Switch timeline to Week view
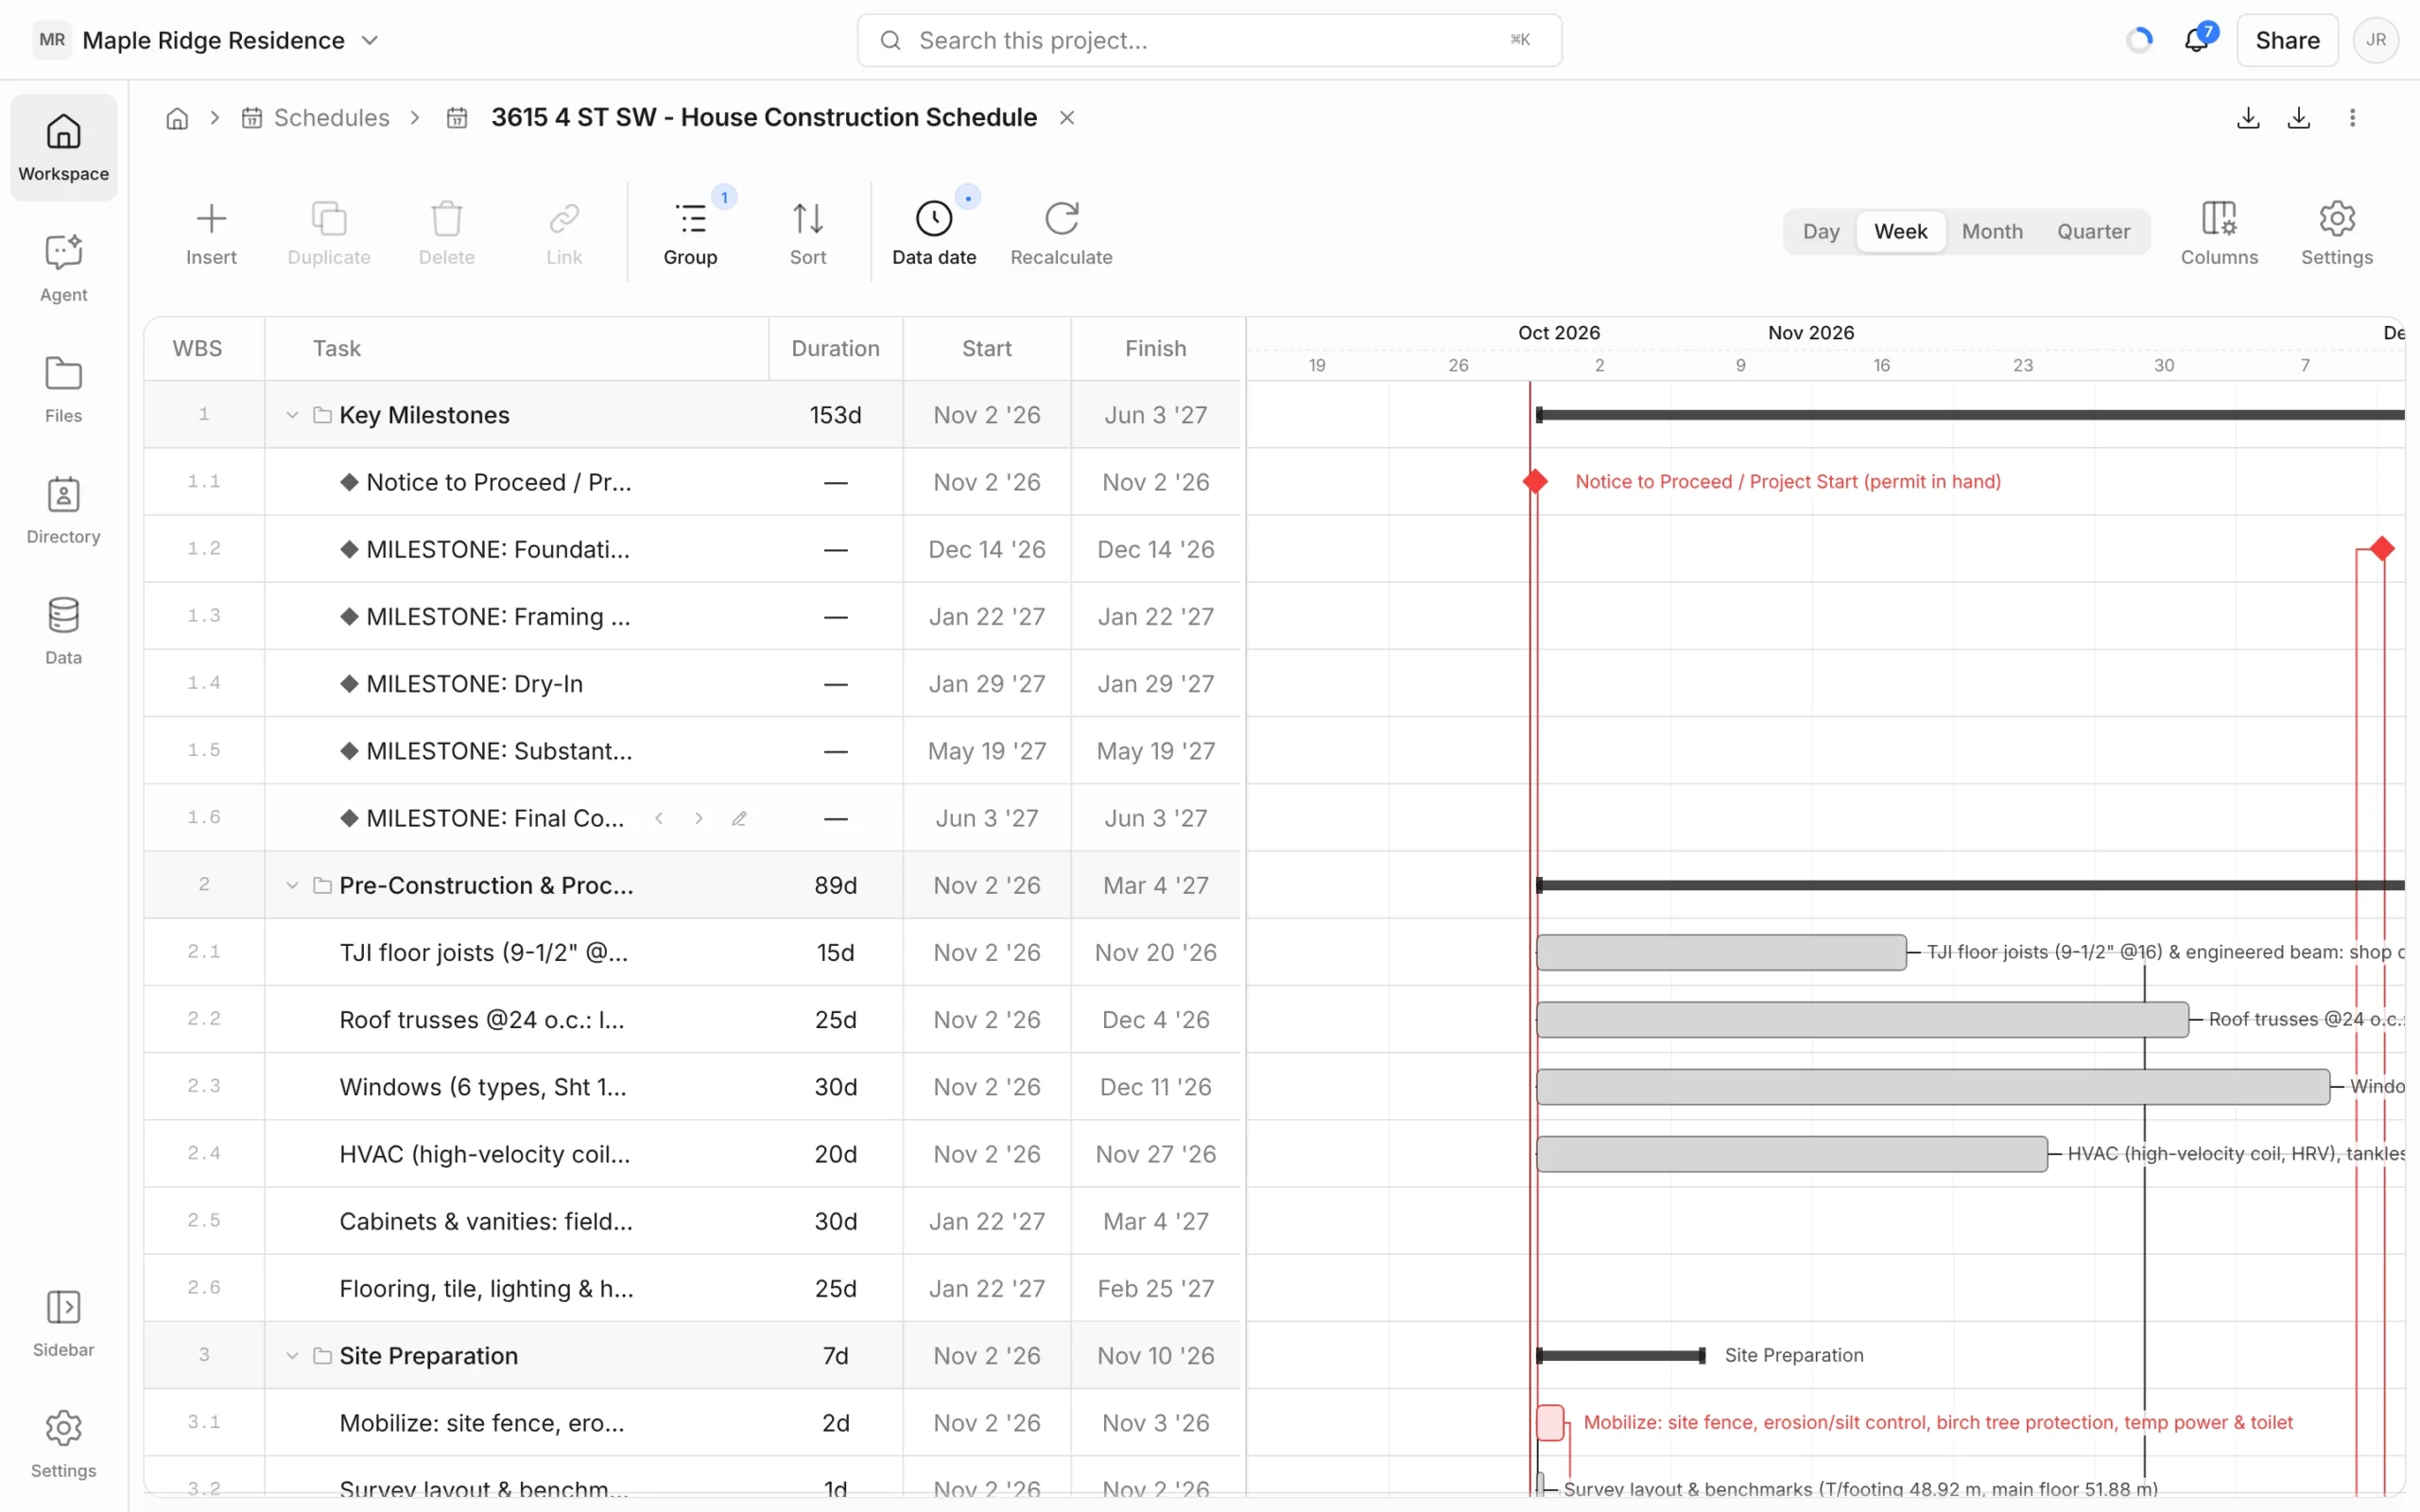The height and width of the screenshot is (1512, 2420). (x=1900, y=231)
